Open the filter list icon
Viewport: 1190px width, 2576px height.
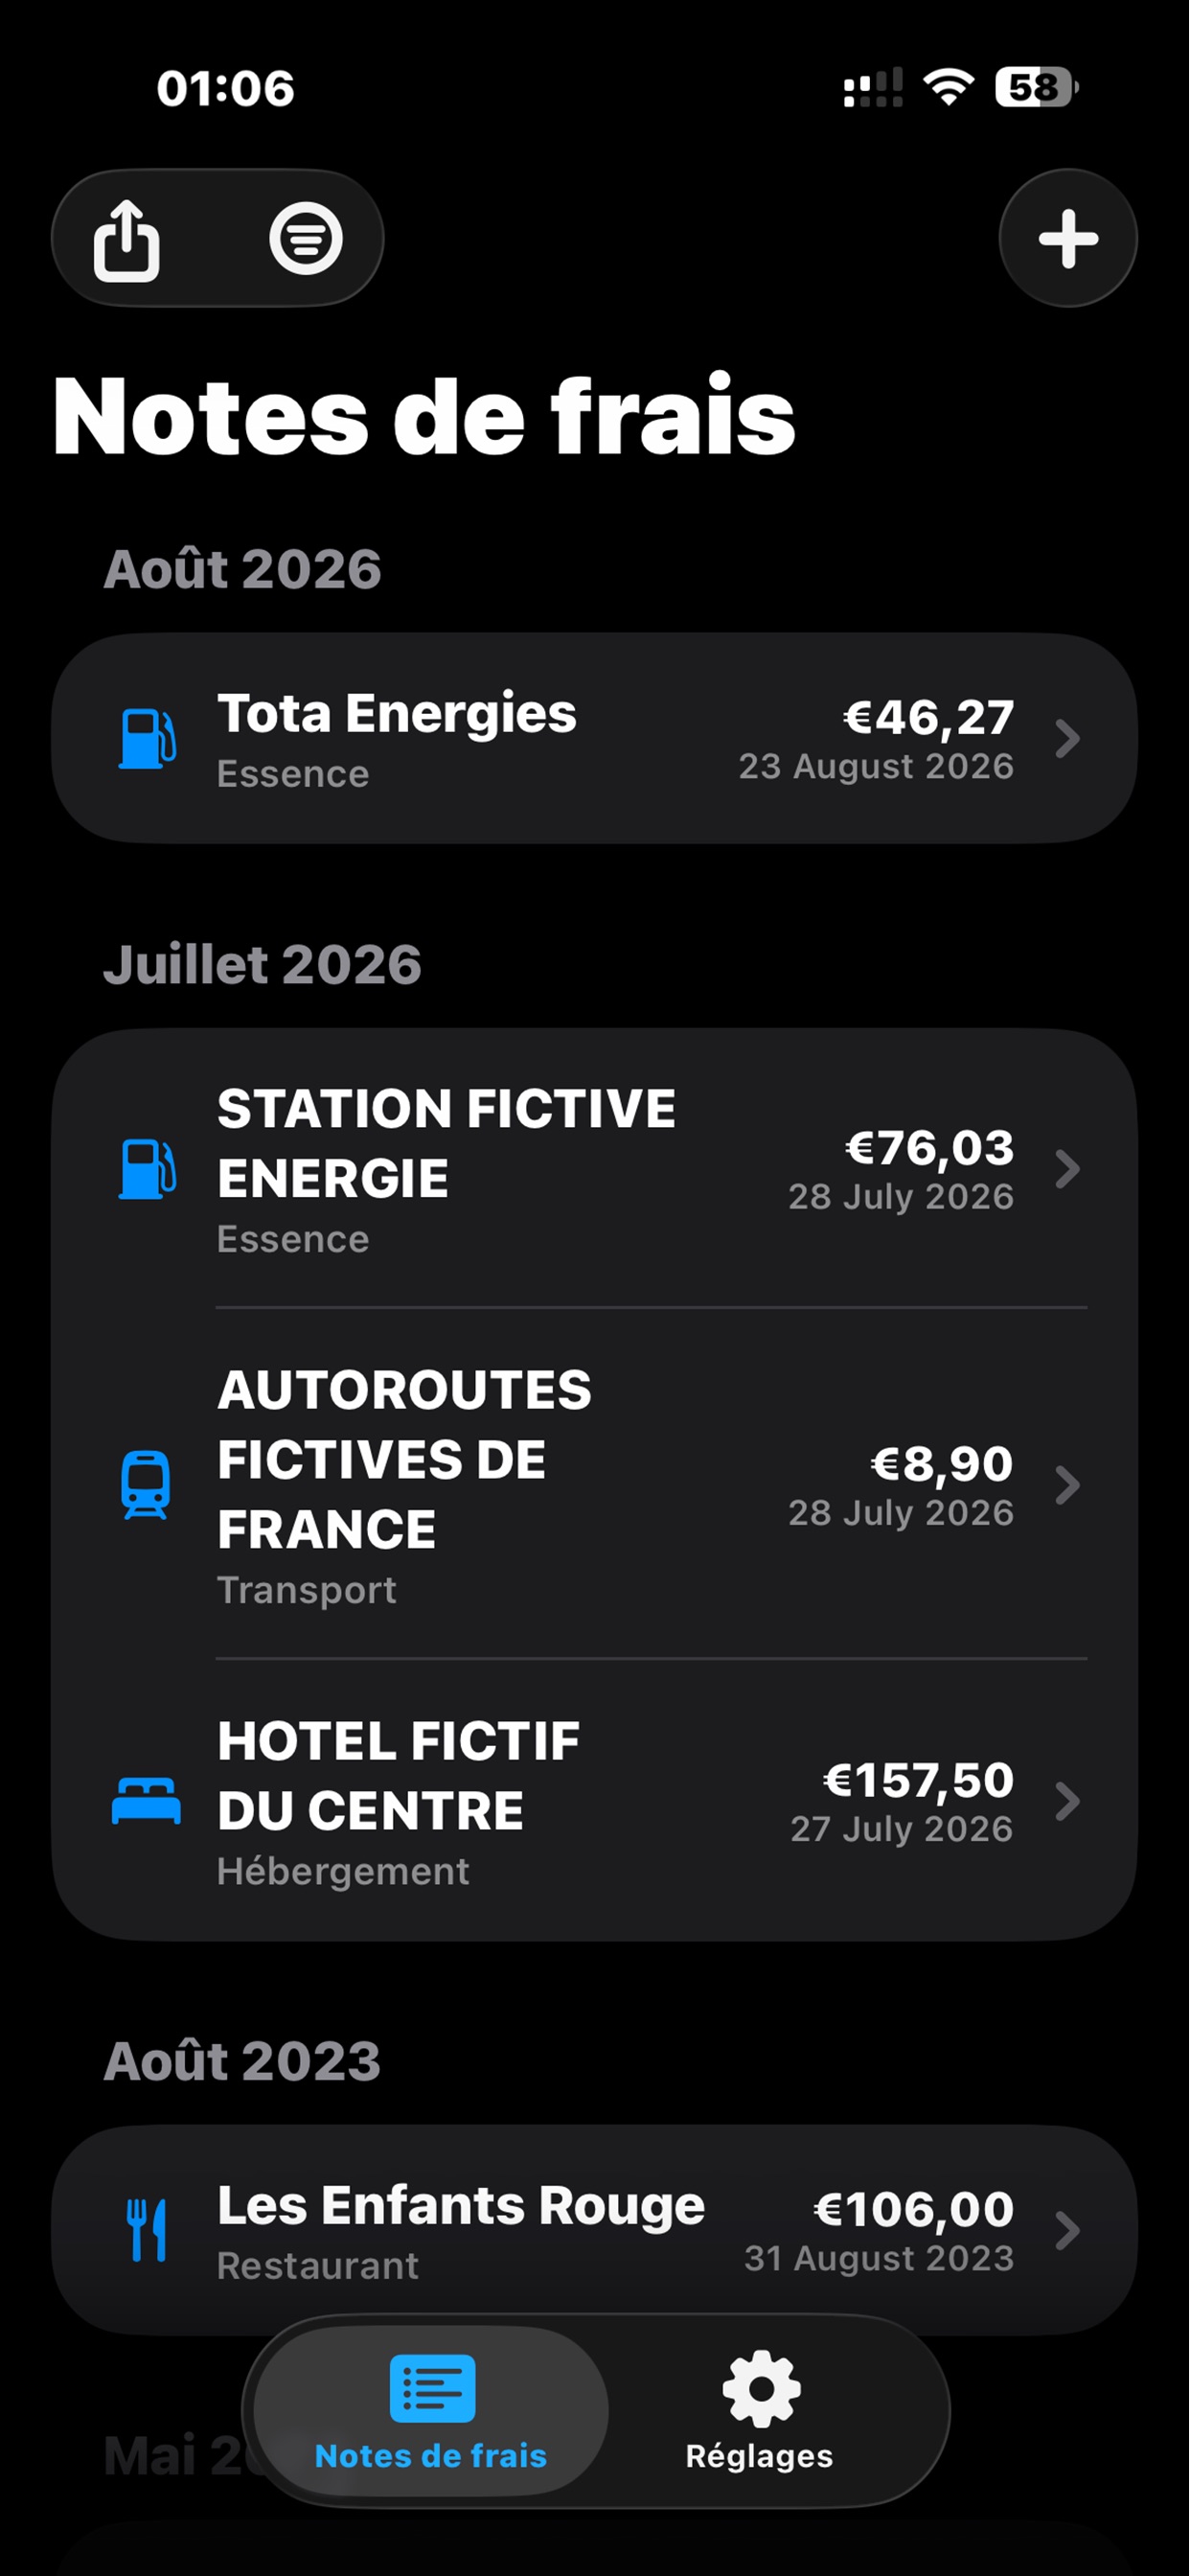coord(306,239)
